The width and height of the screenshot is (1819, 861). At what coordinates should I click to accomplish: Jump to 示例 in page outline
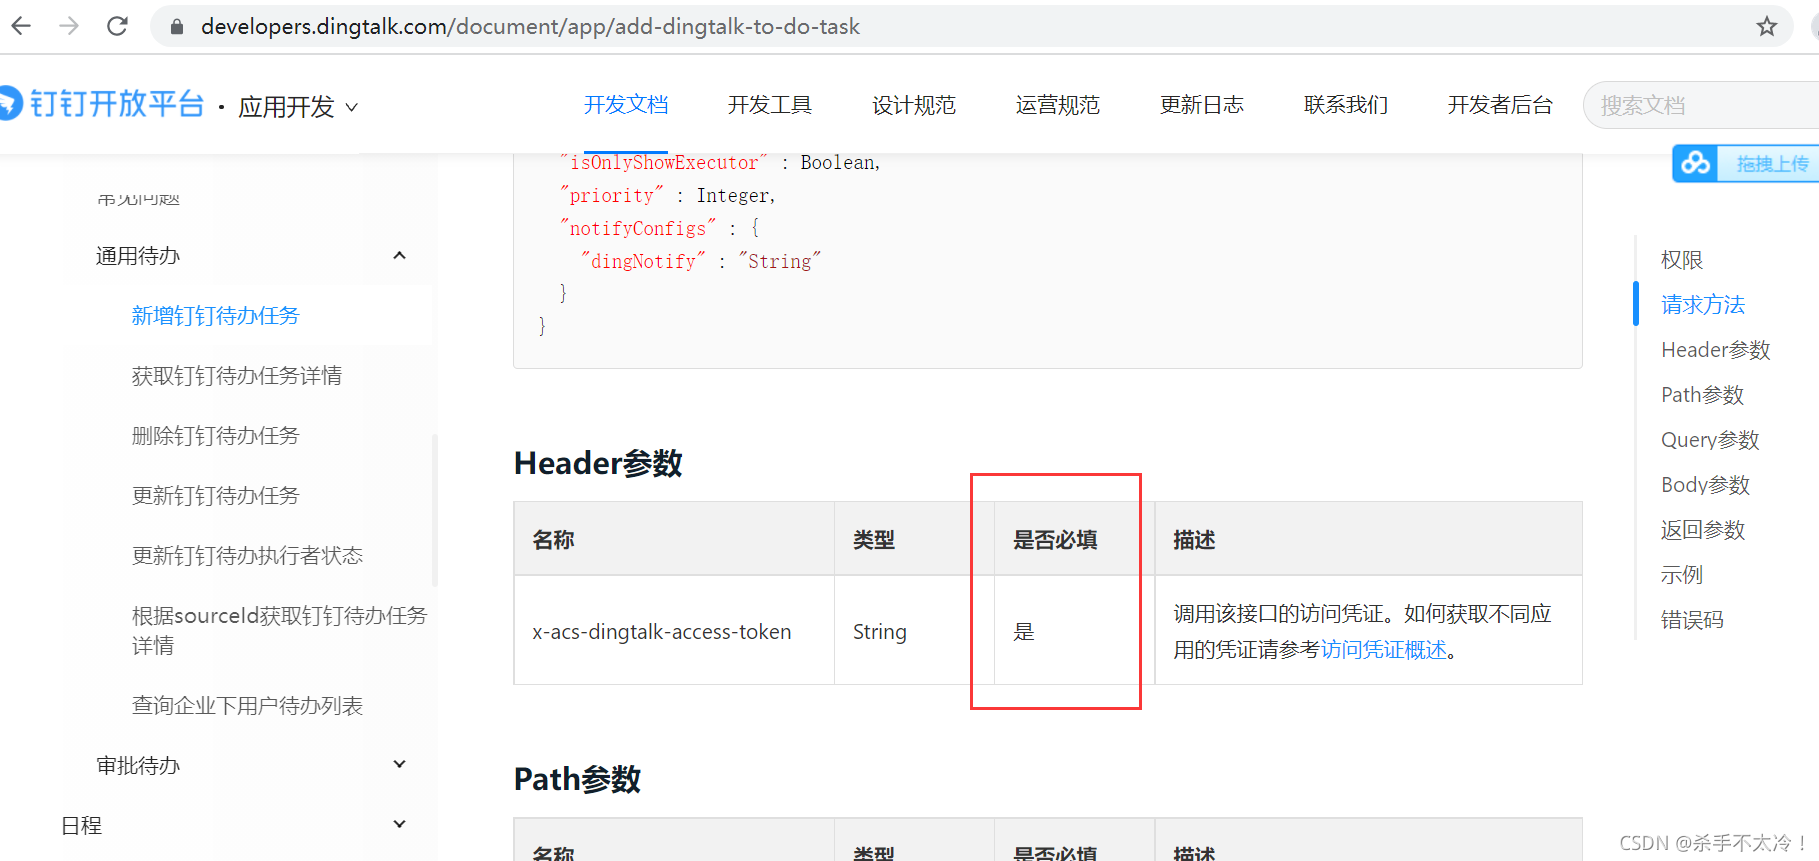tap(1682, 575)
